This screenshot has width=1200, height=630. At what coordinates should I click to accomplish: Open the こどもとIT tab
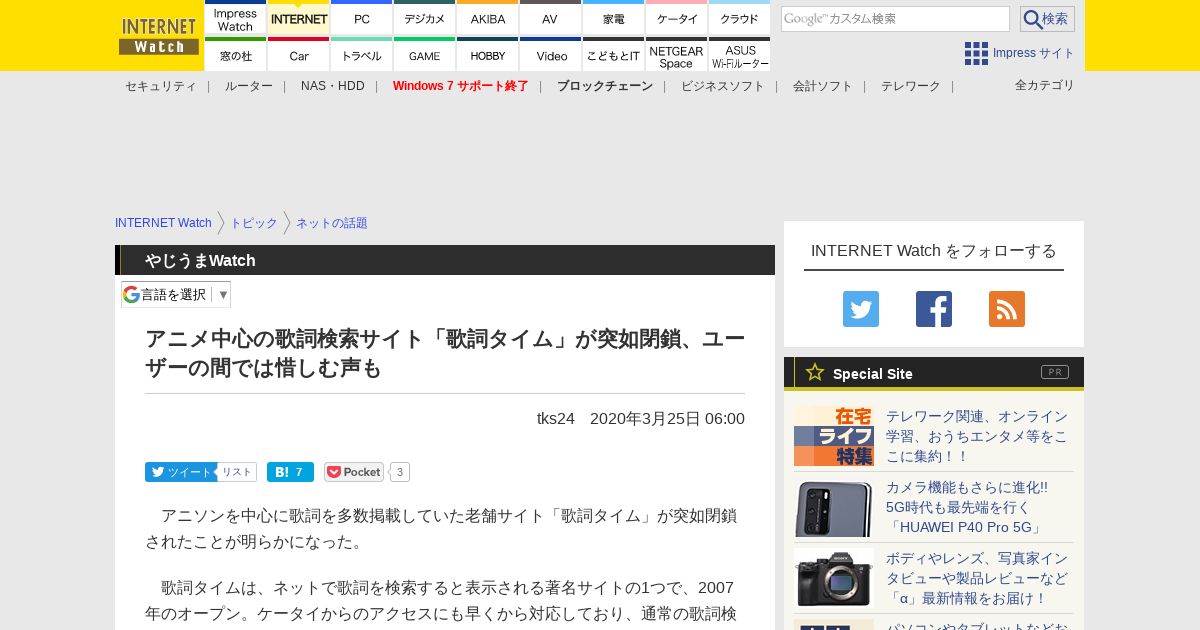pyautogui.click(x=613, y=55)
